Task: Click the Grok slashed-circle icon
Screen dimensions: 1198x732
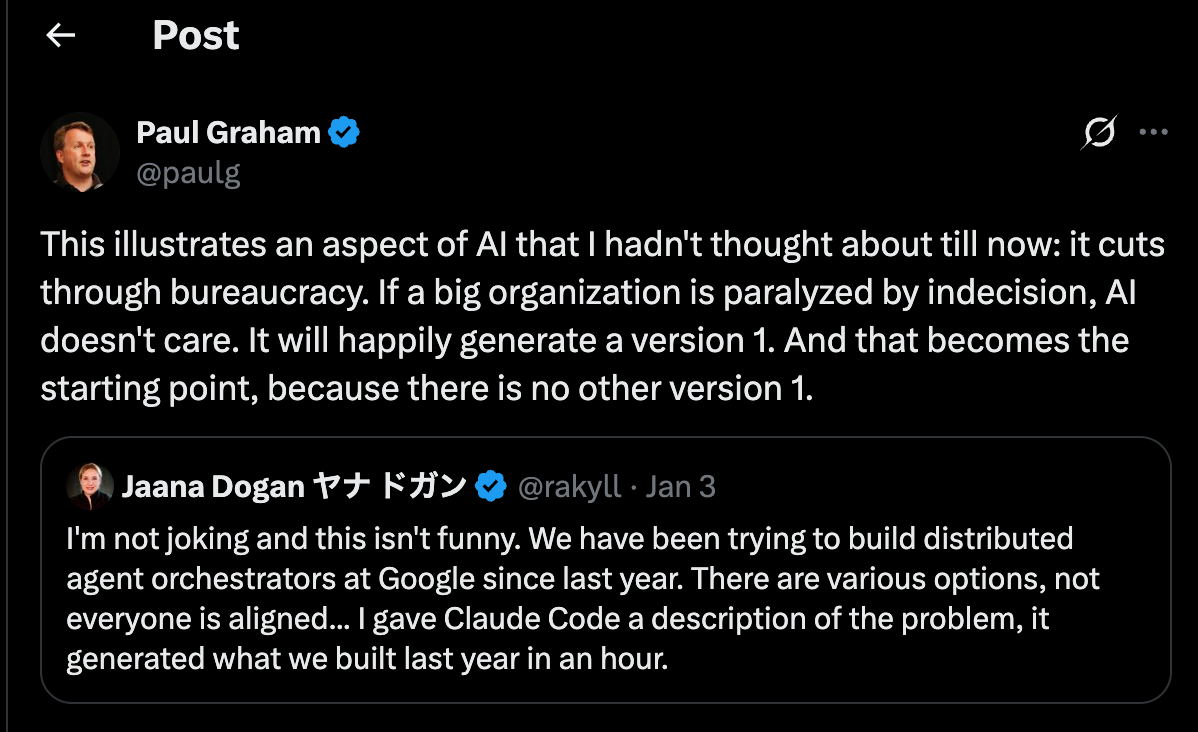Action: (x=1098, y=133)
